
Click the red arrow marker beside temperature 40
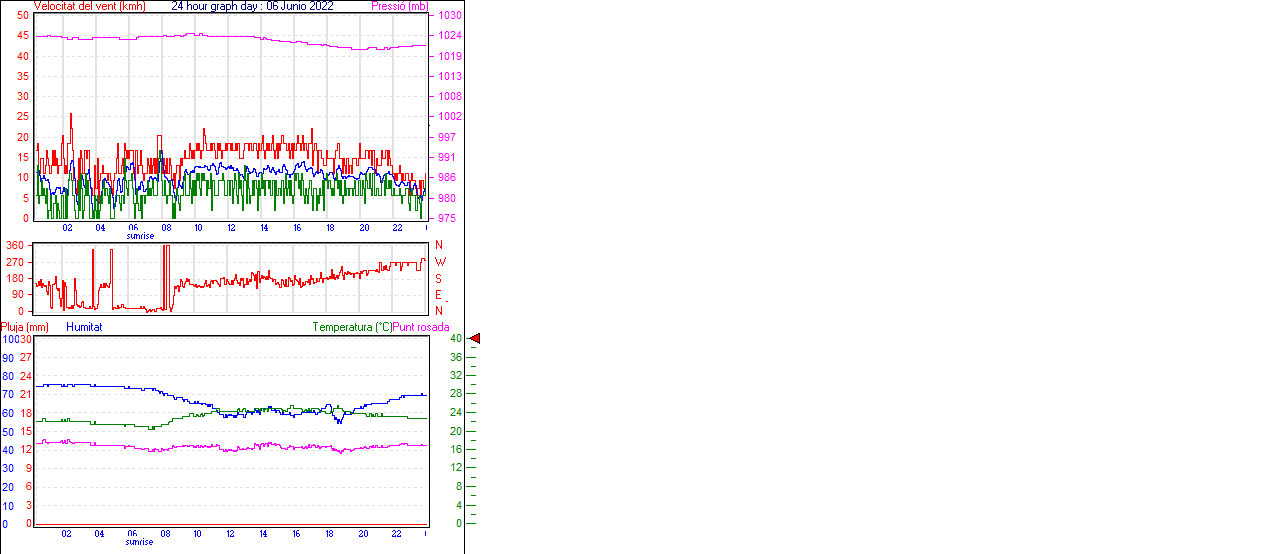(475, 339)
